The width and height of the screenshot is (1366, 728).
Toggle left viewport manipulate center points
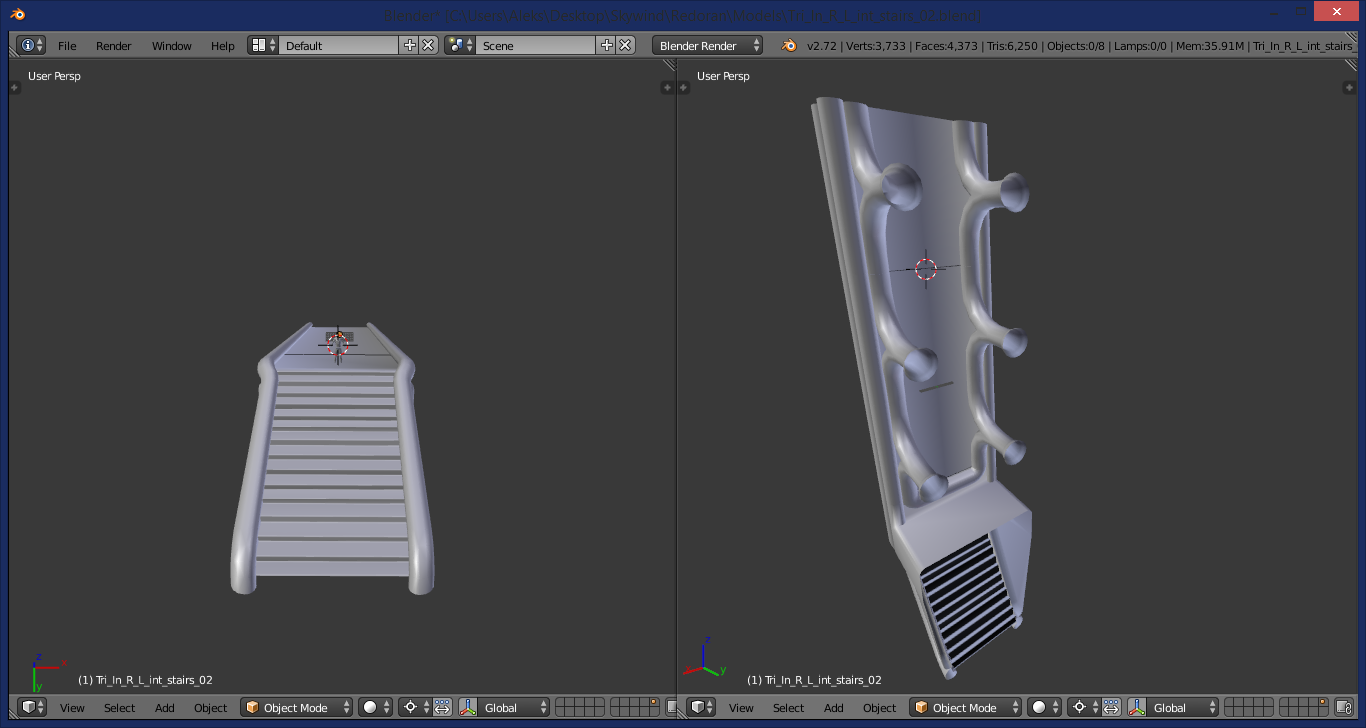(442, 707)
